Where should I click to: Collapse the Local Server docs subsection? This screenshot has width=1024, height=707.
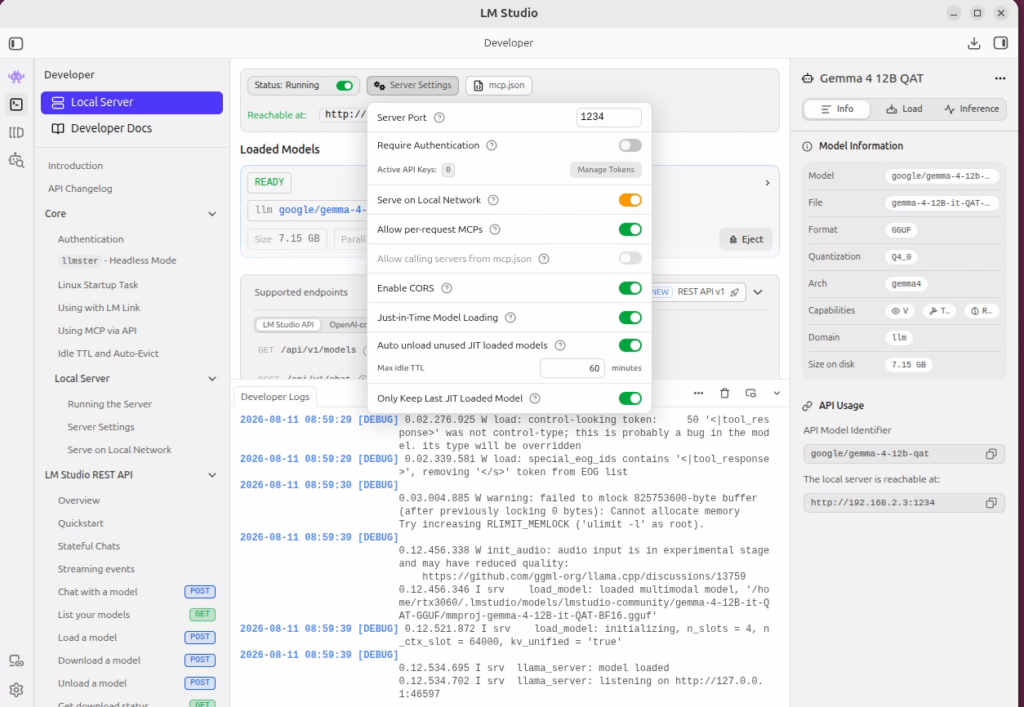point(212,379)
